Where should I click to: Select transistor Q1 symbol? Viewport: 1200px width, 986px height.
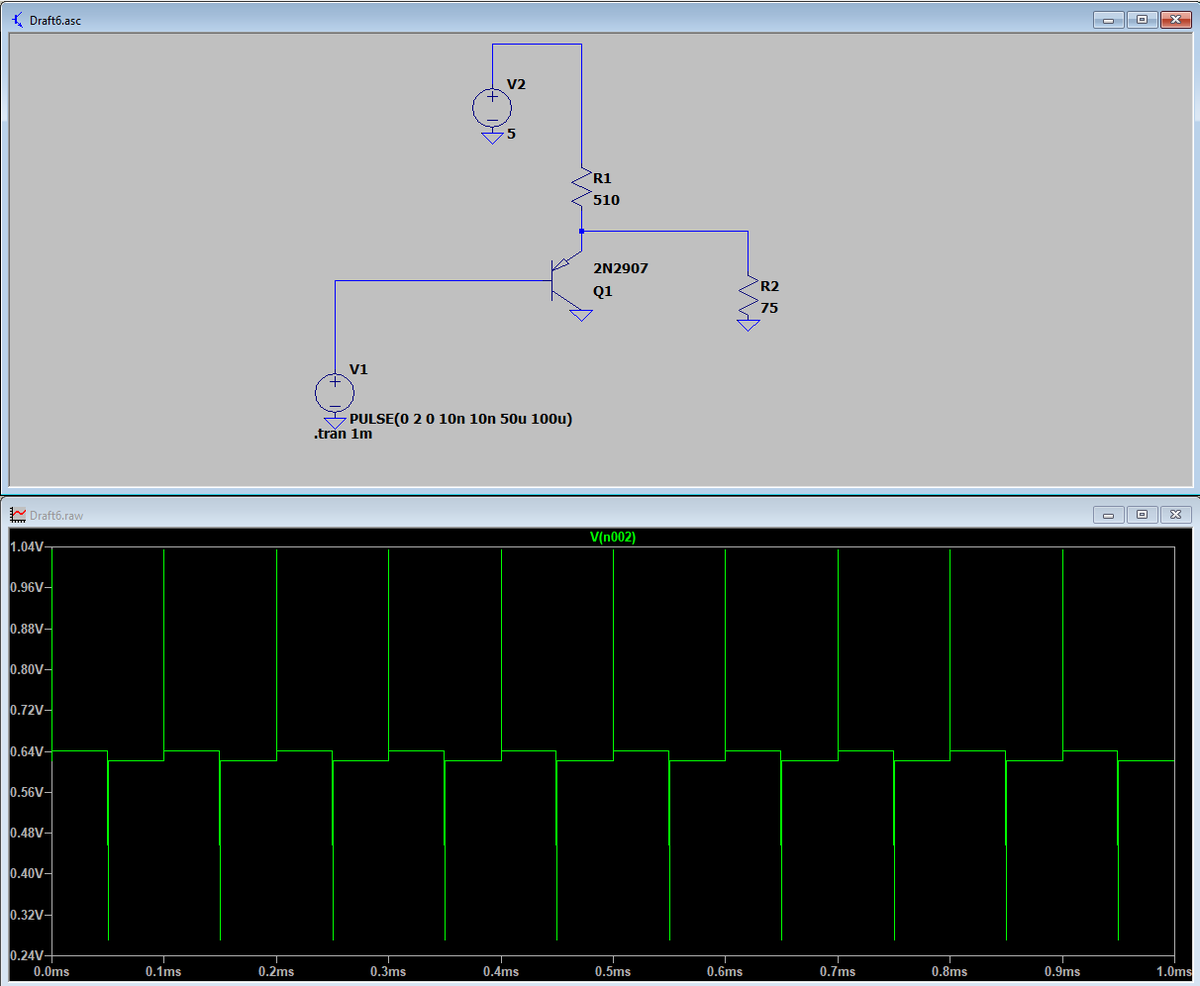pyautogui.click(x=565, y=281)
